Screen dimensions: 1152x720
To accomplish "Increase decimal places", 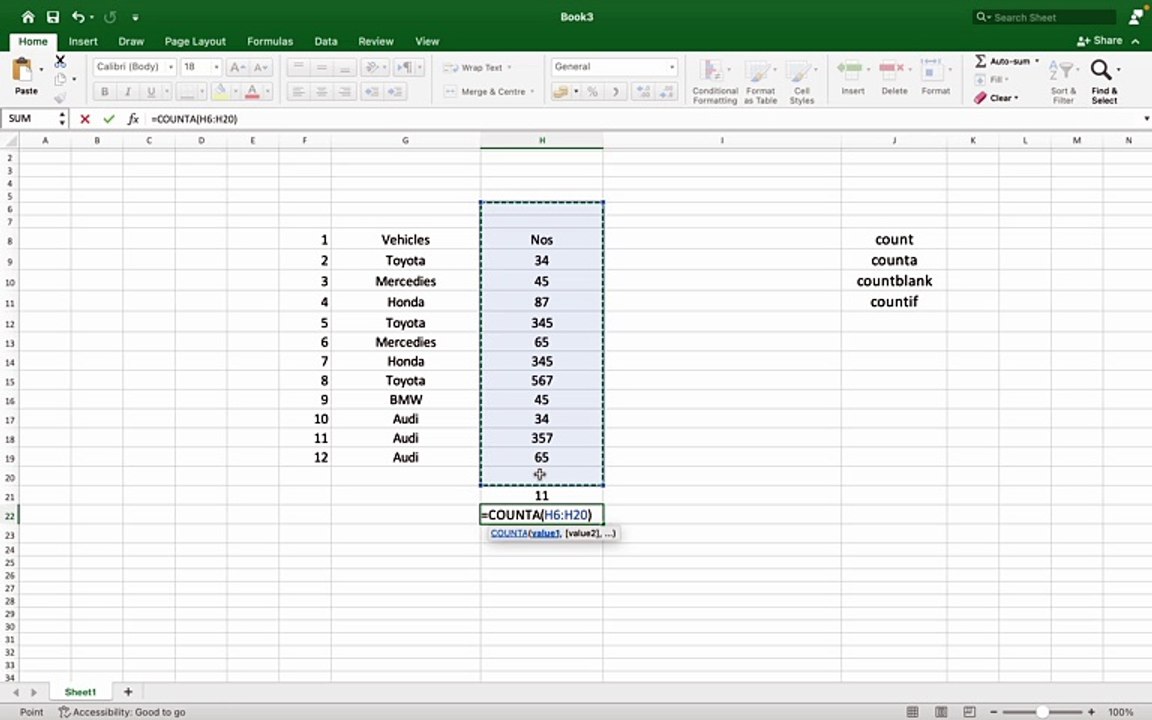I will 643,92.
